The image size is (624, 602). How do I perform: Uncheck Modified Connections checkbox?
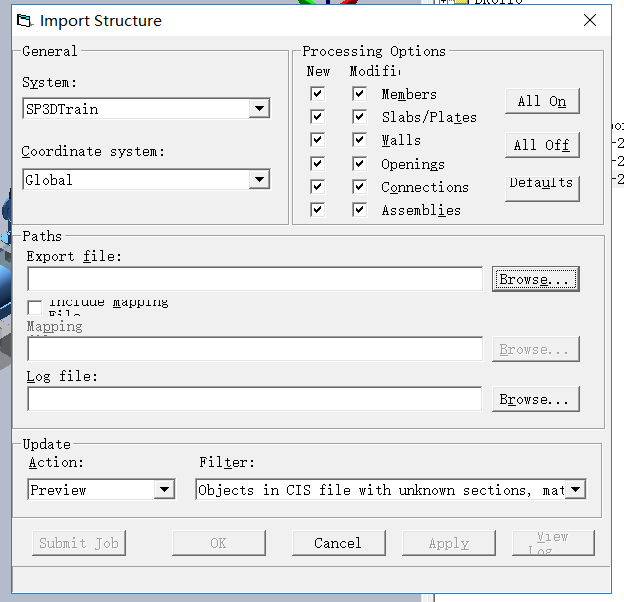[x=359, y=187]
